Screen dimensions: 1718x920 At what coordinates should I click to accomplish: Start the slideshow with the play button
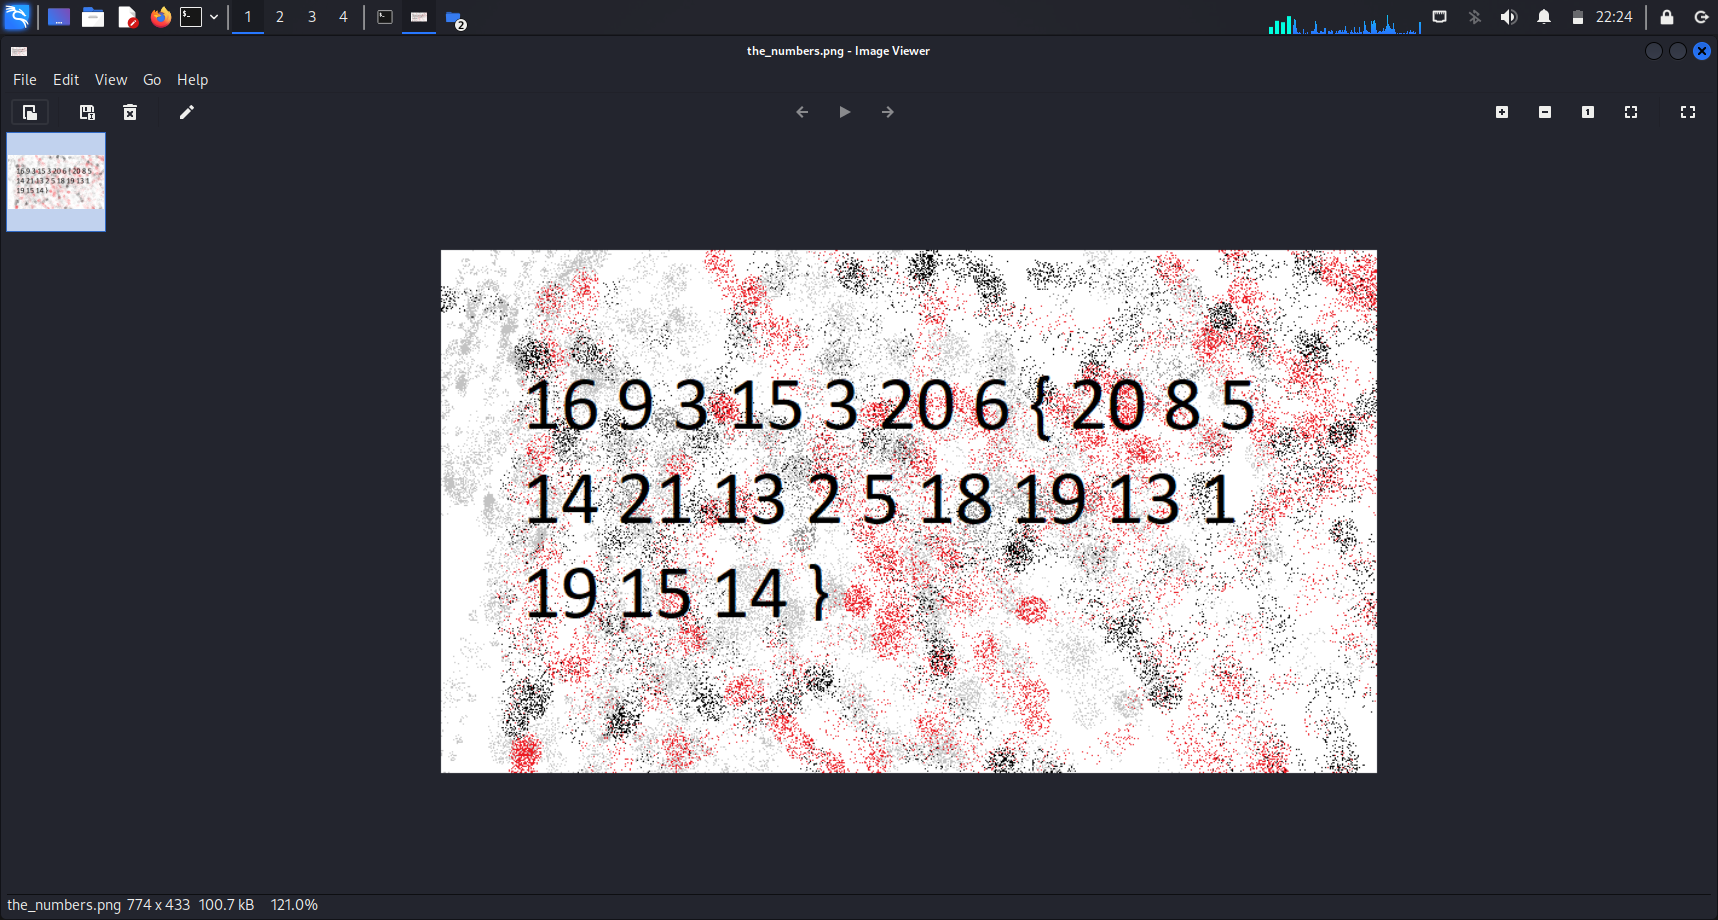[845, 112]
